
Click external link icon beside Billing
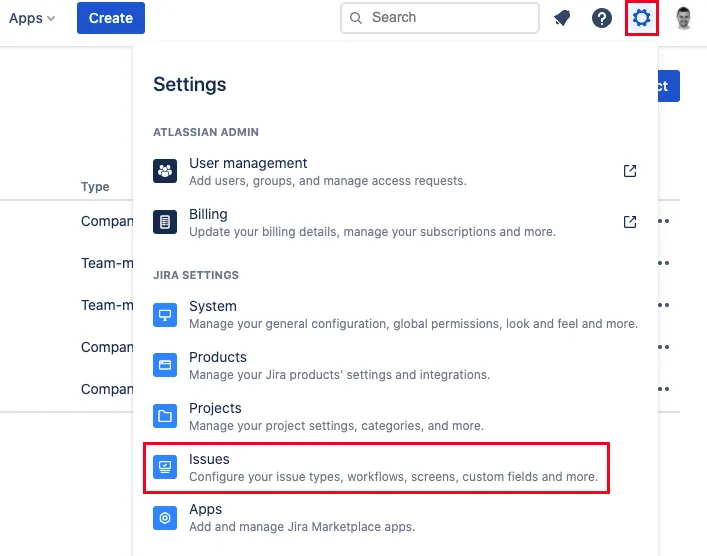[x=629, y=222]
